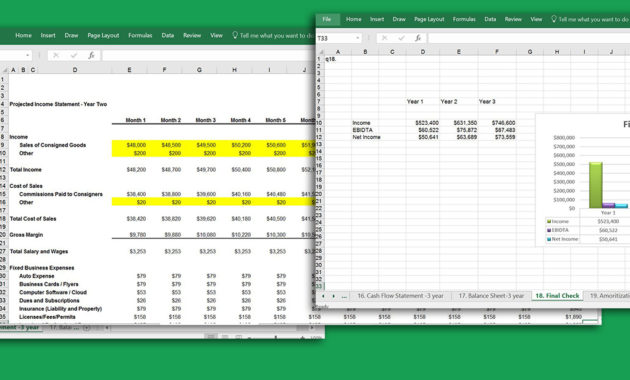Screen dimensions: 630x380
Task: Click Commissions Paid to Consigners label
Action: point(61,194)
